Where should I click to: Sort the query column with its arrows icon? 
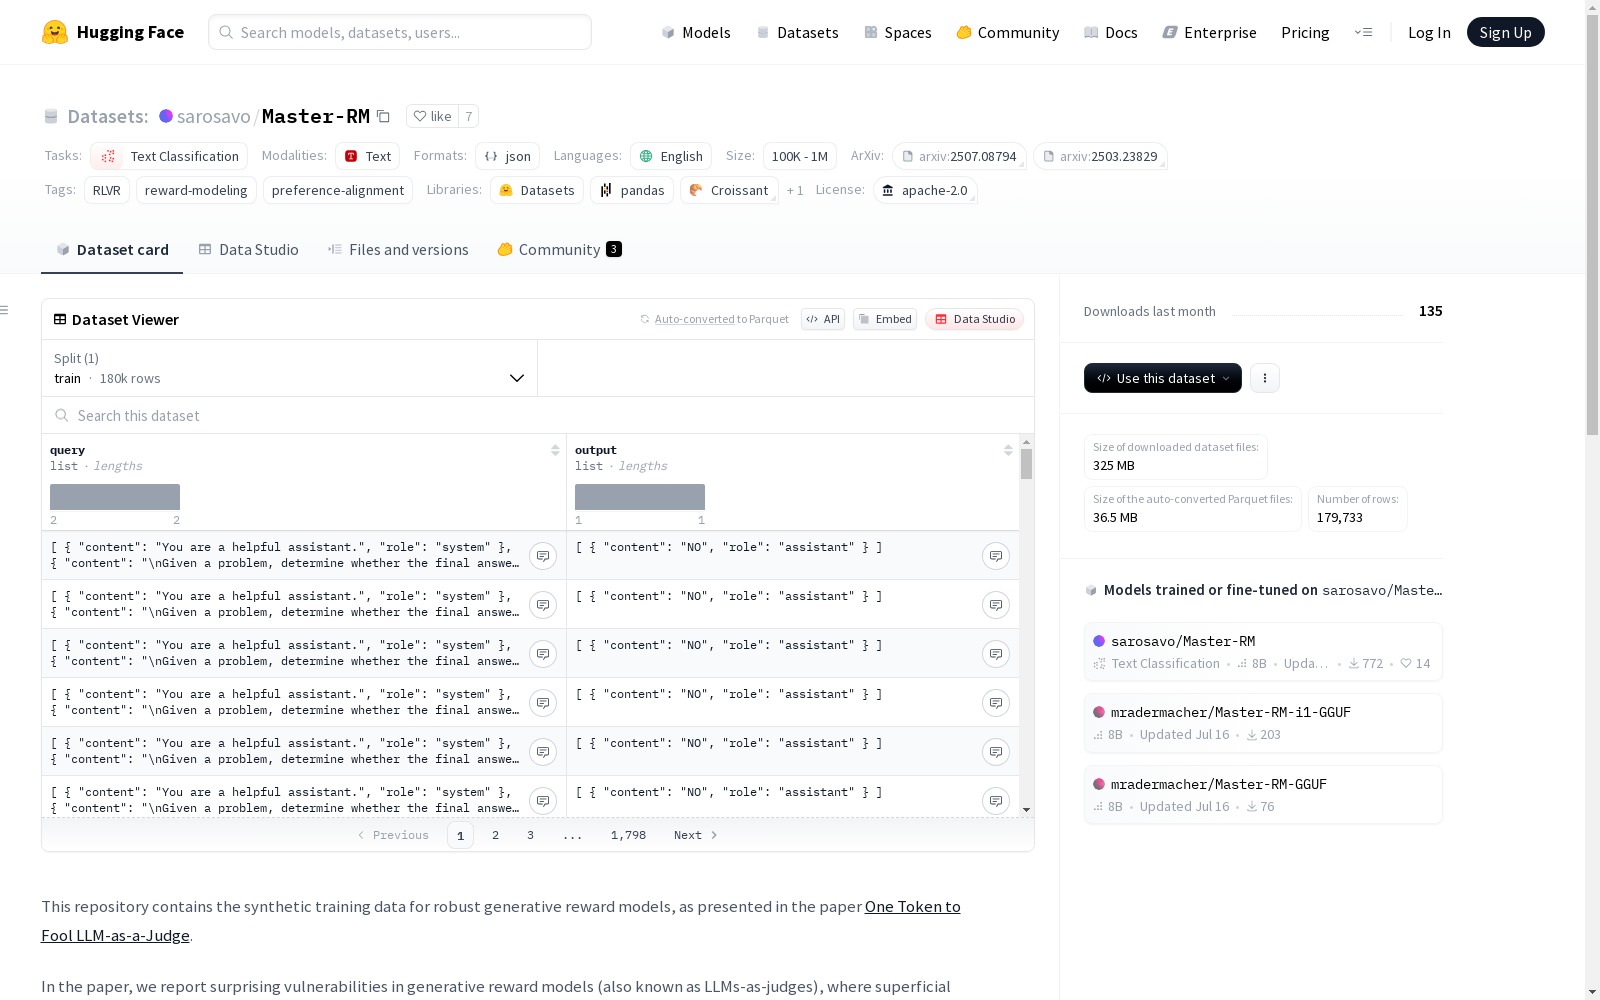(555, 450)
